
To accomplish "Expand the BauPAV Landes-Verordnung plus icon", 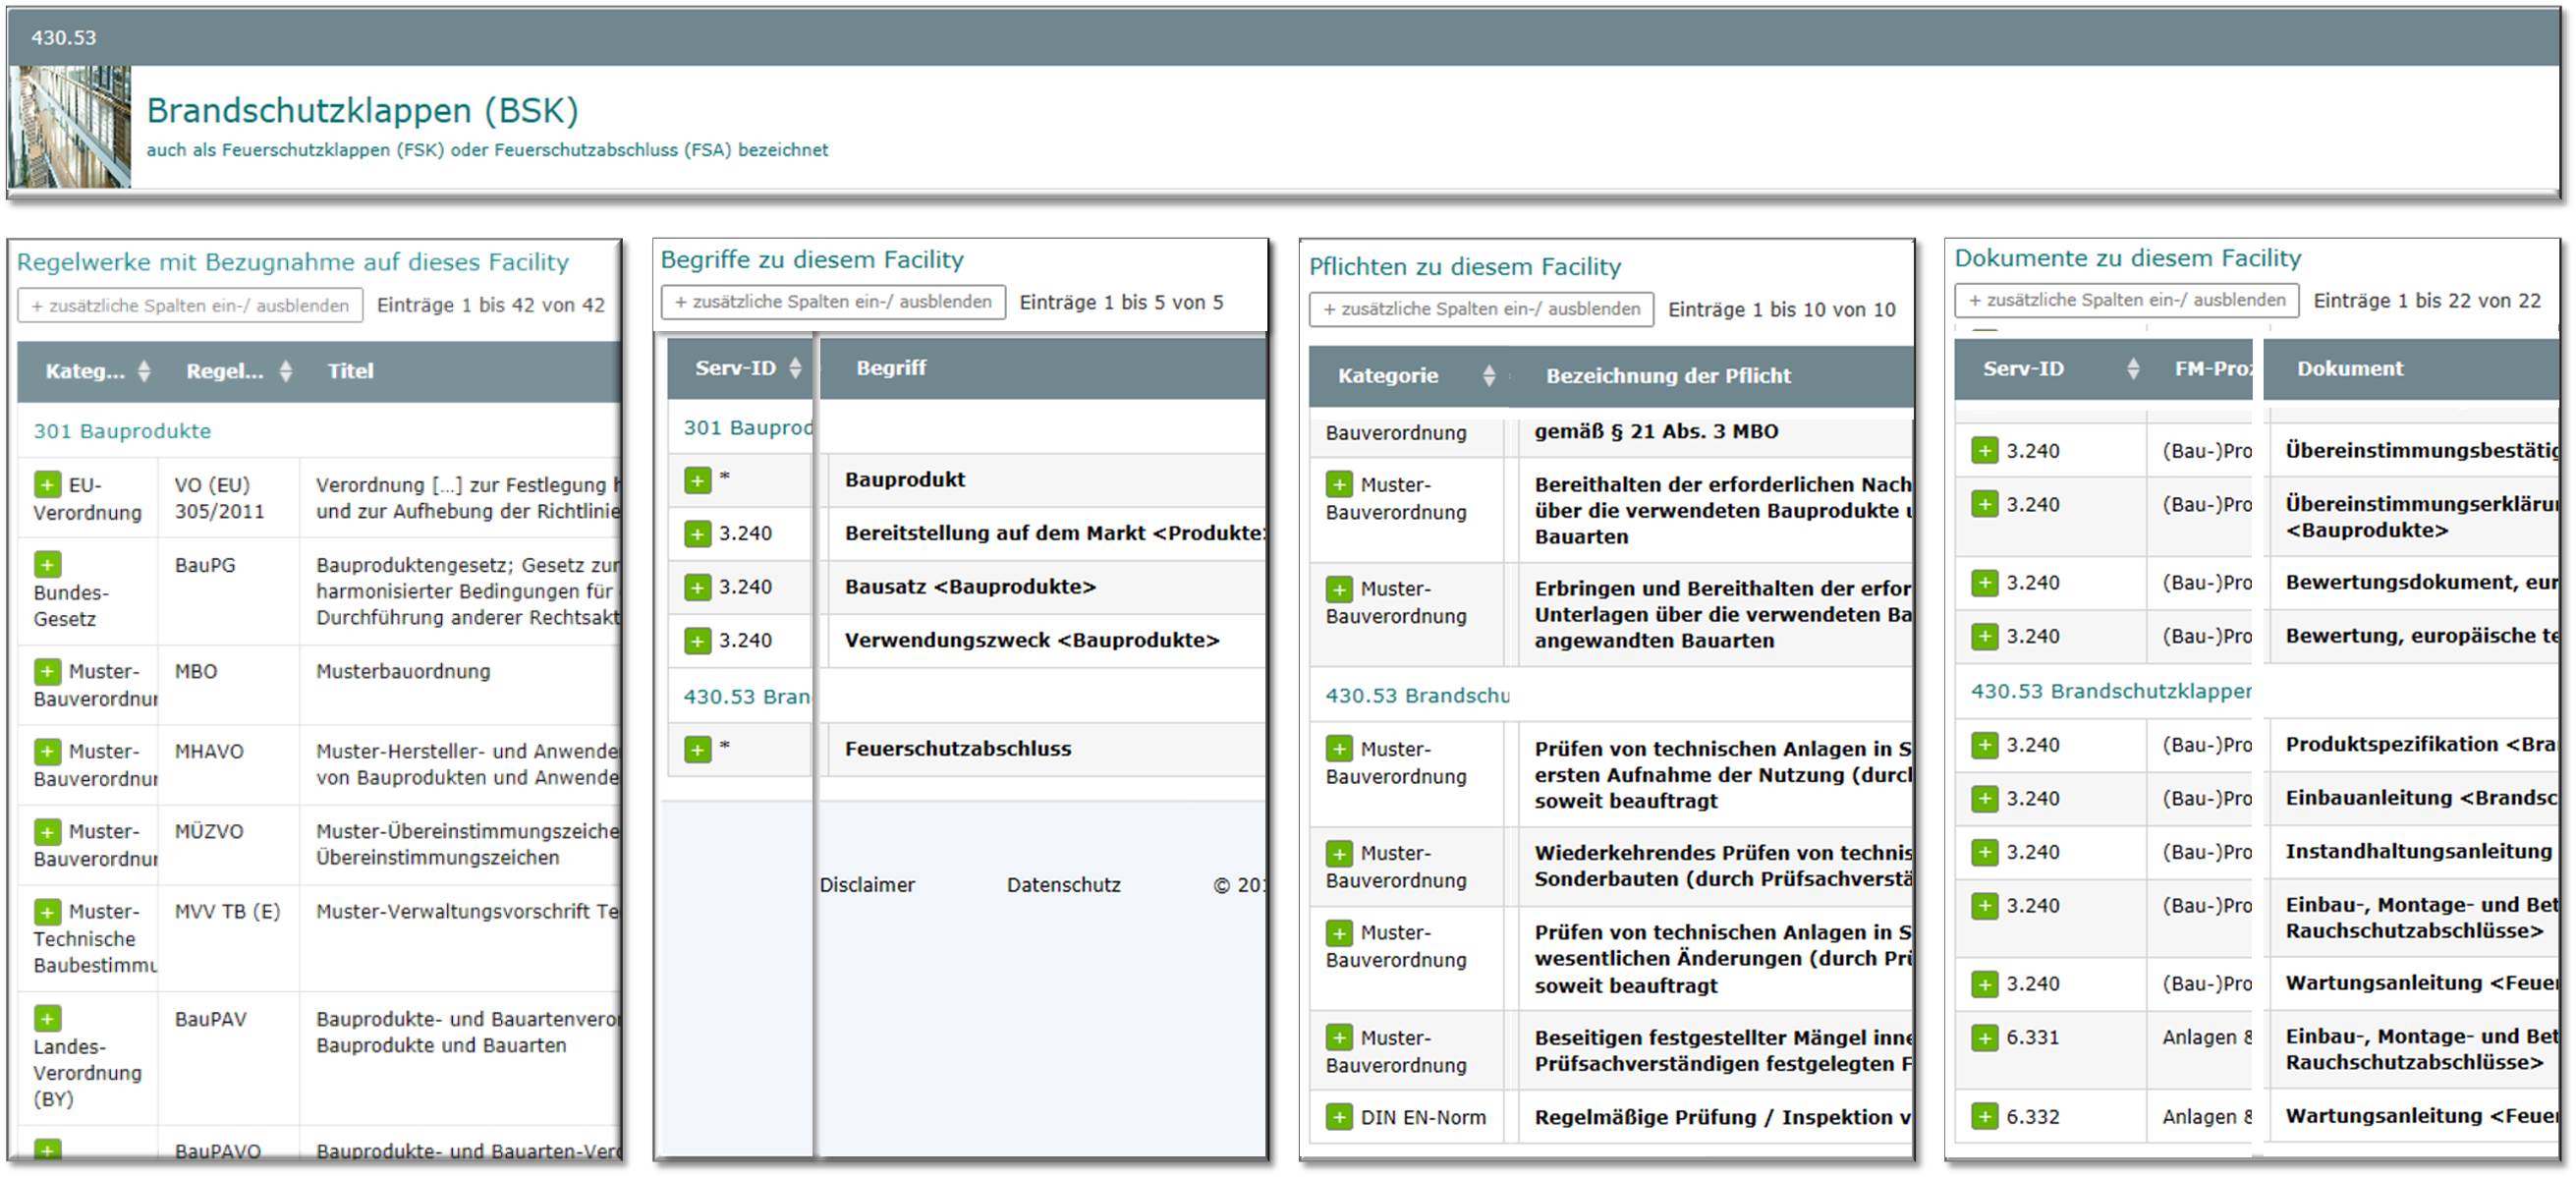I will 47,1018.
